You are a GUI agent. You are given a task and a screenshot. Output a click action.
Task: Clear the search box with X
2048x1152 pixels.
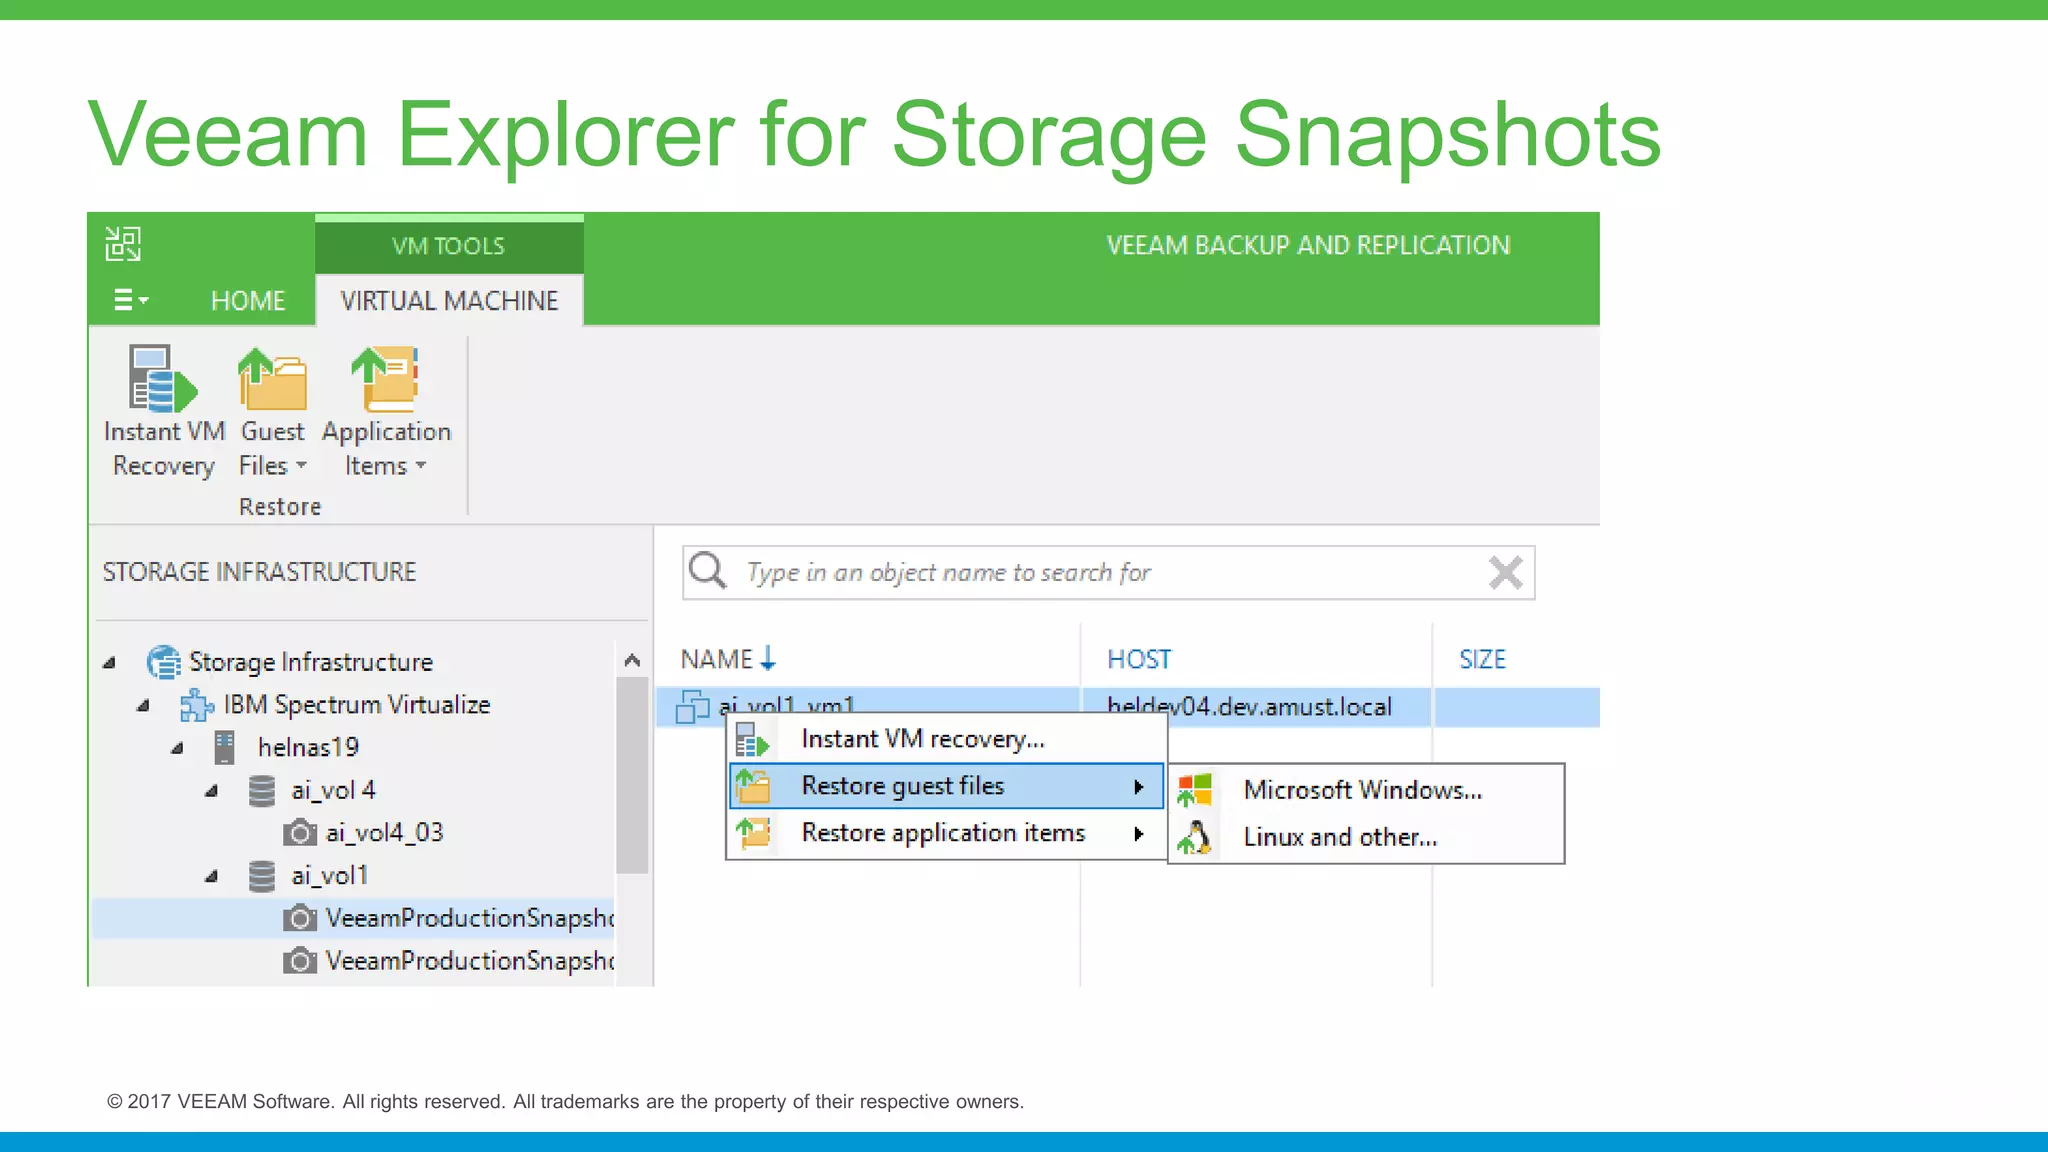[x=1506, y=573]
